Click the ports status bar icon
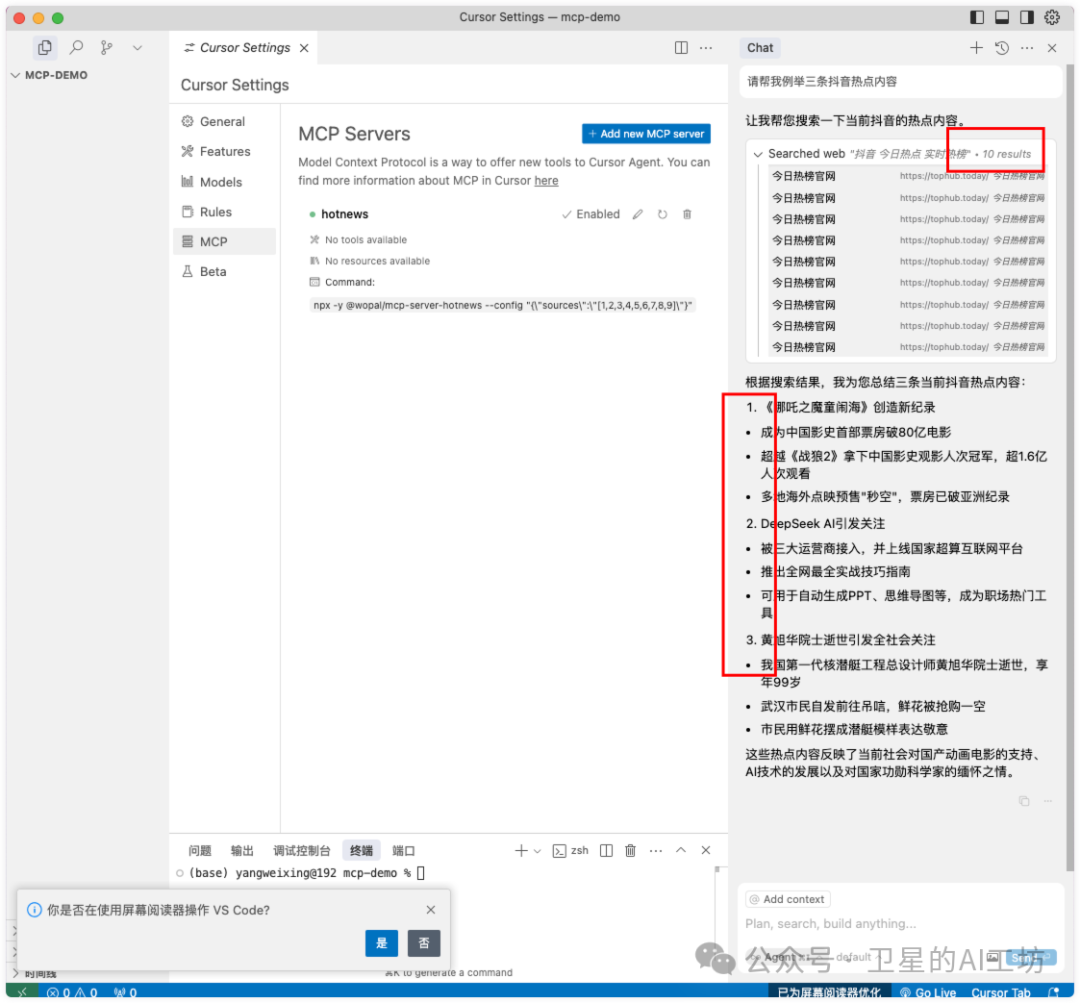Screen dimensions: 1080x1003 125,993
